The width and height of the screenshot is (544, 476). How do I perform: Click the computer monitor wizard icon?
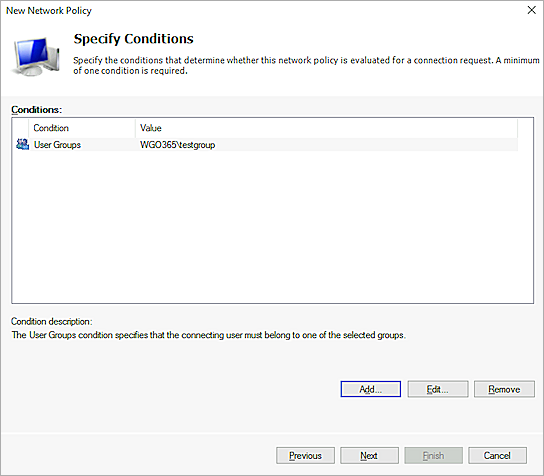(36, 57)
